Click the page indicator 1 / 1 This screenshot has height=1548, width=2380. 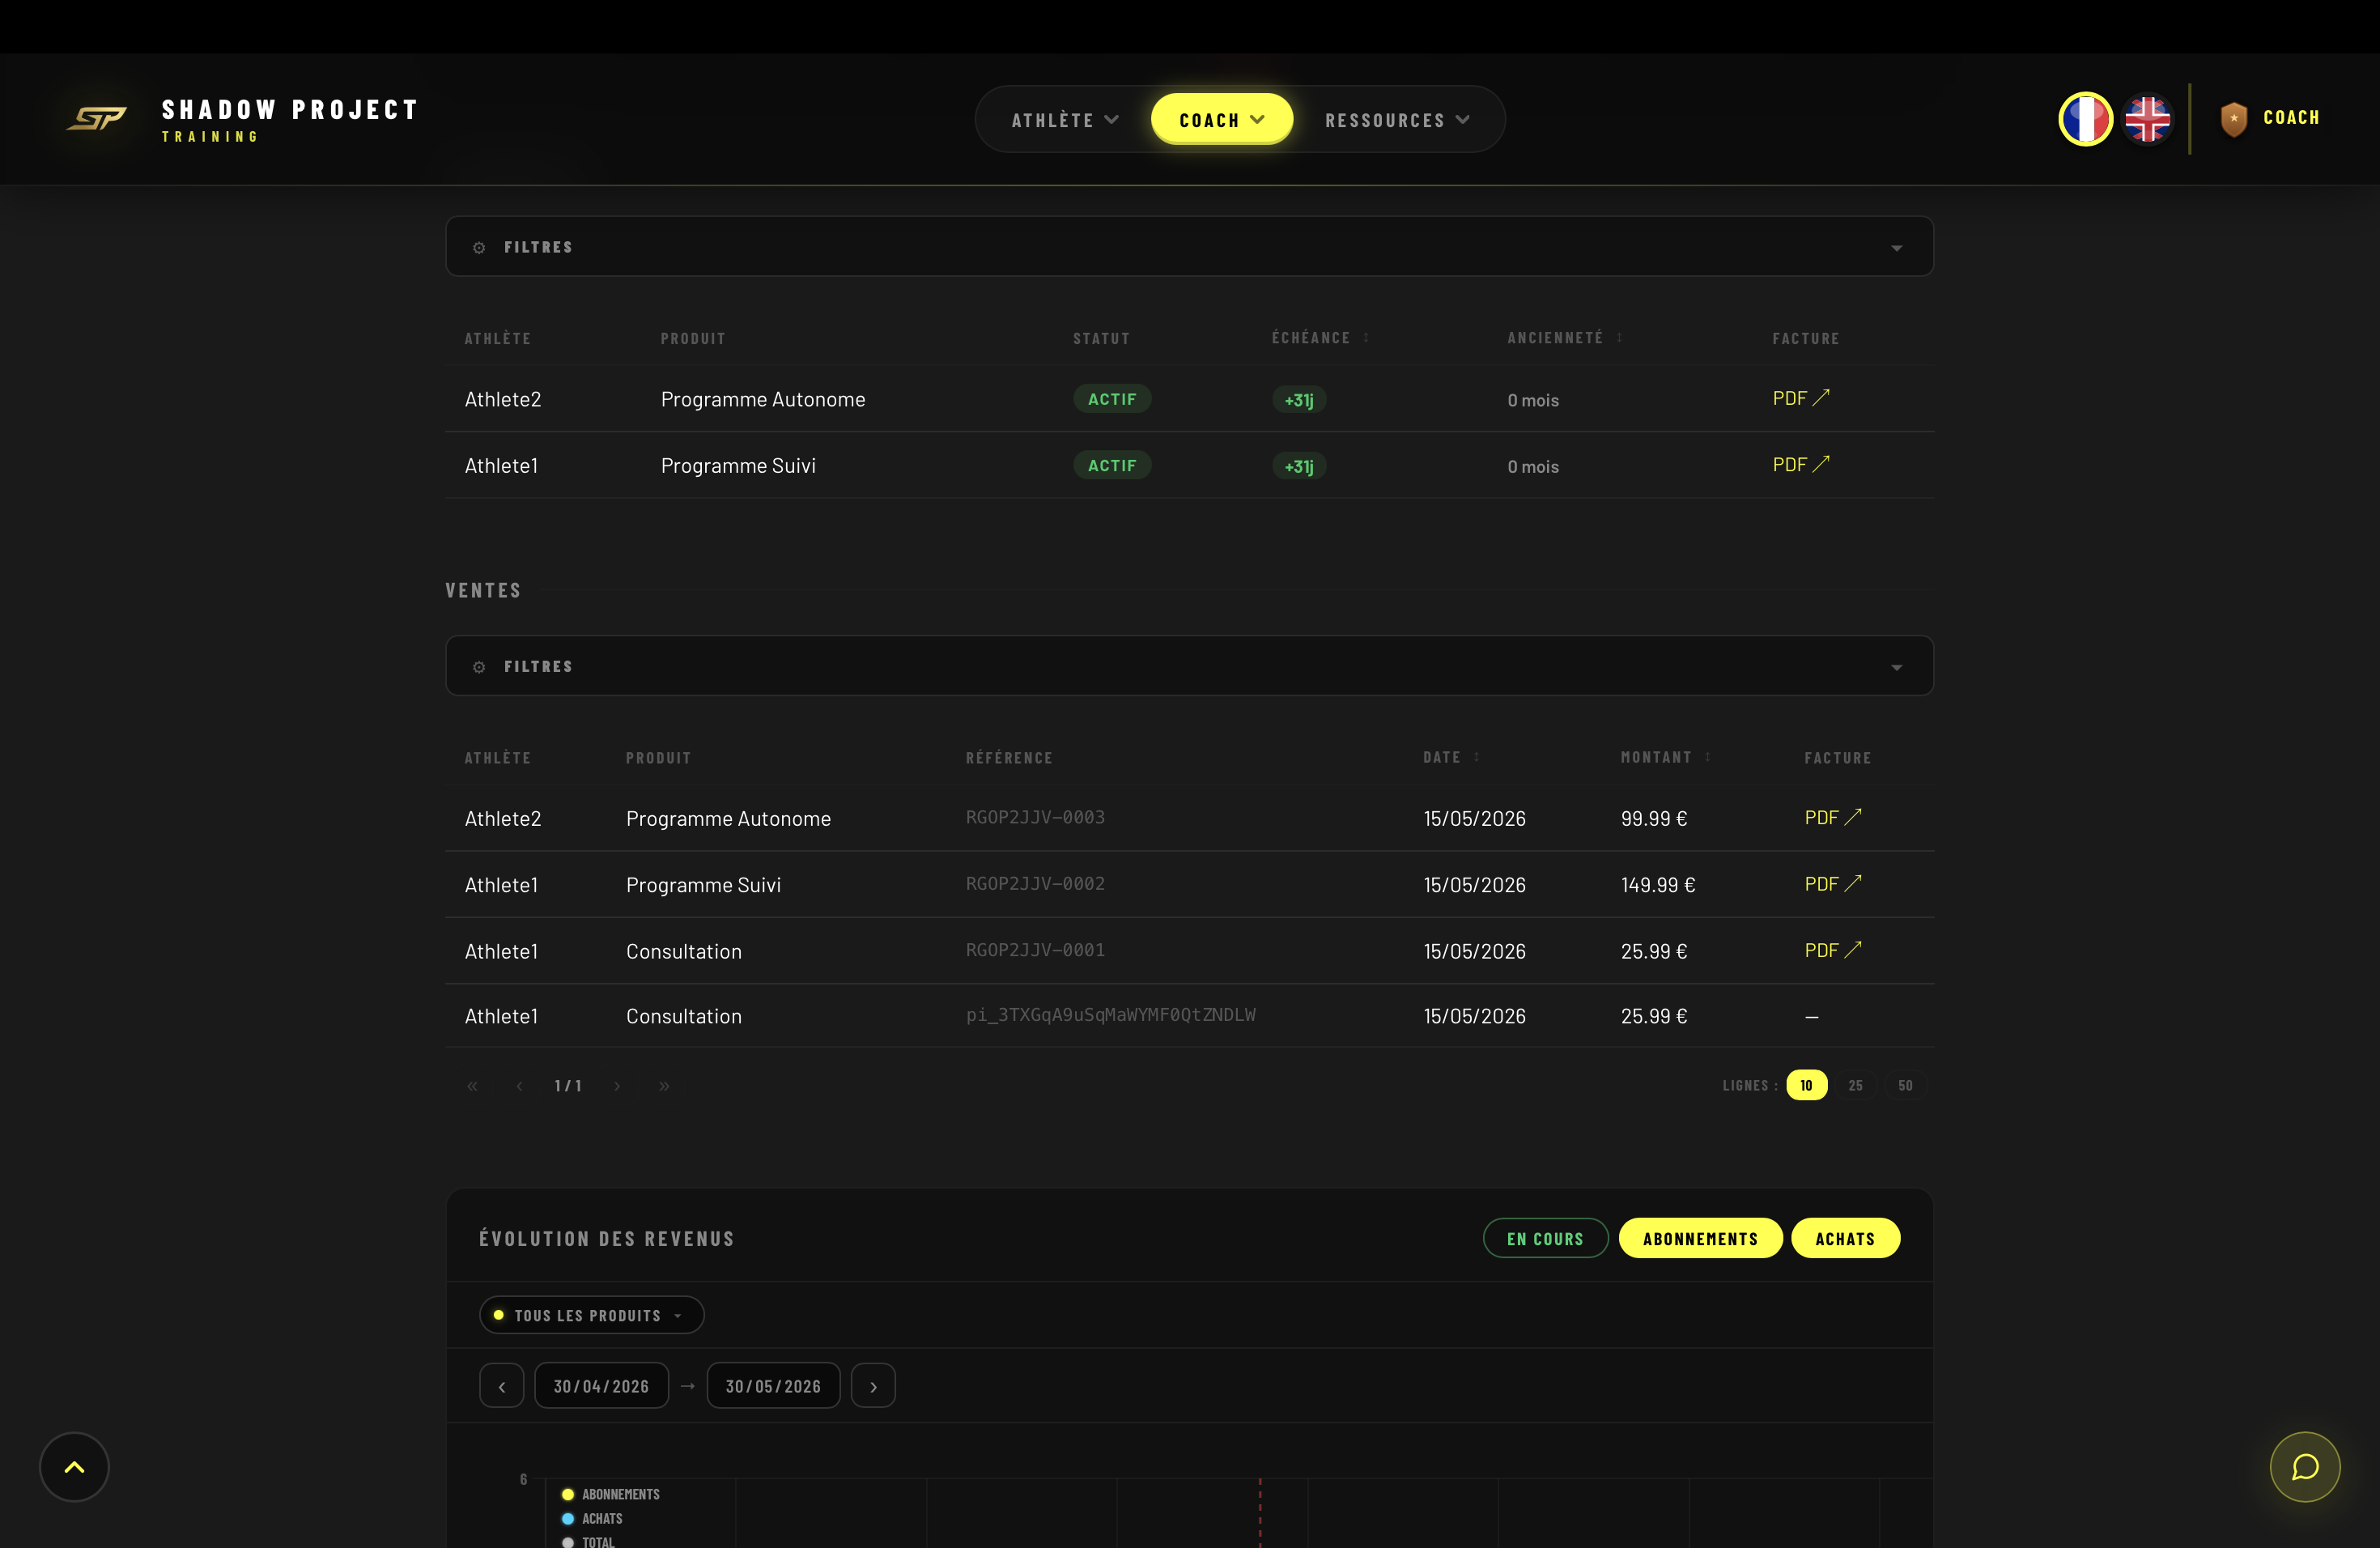(568, 1086)
